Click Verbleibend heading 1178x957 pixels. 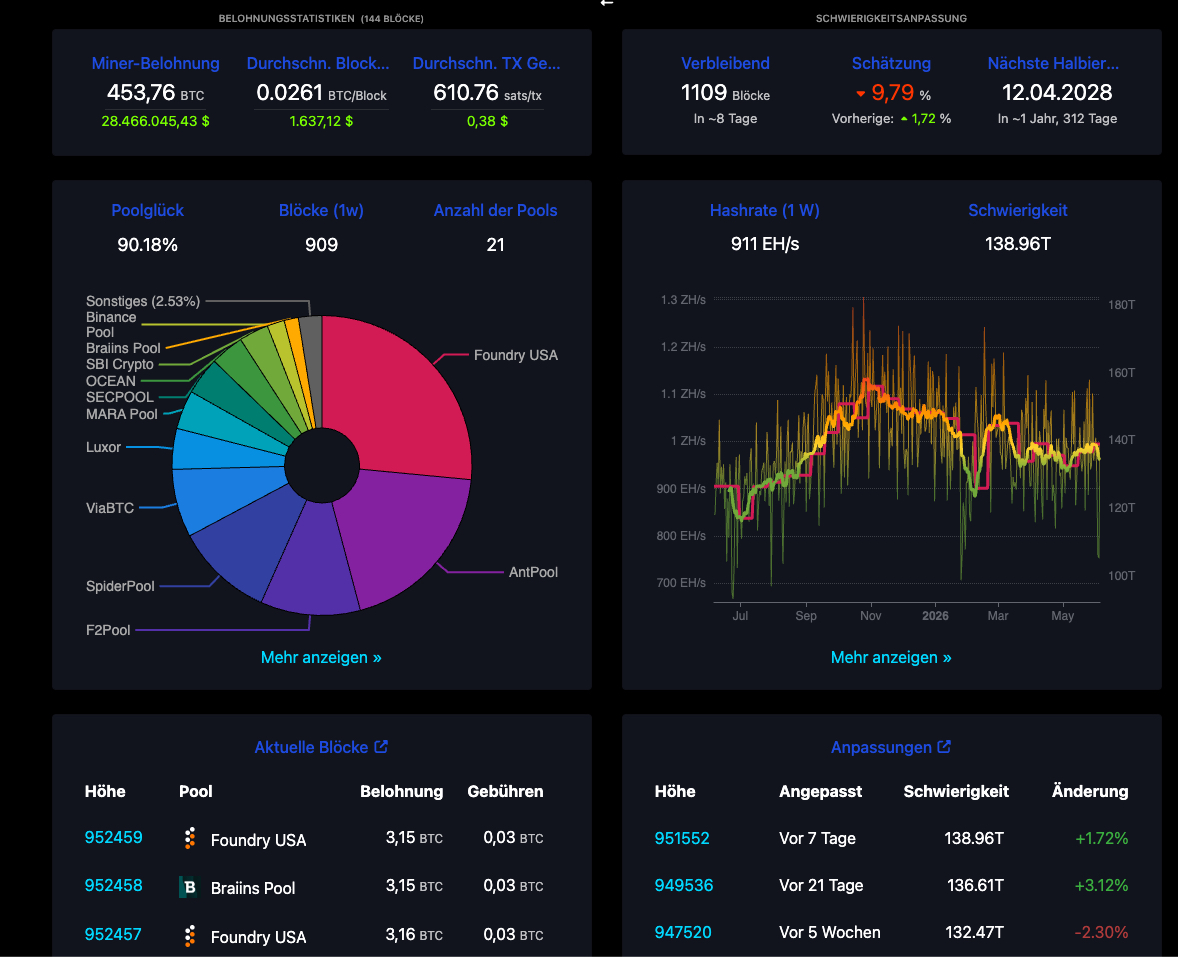(725, 64)
